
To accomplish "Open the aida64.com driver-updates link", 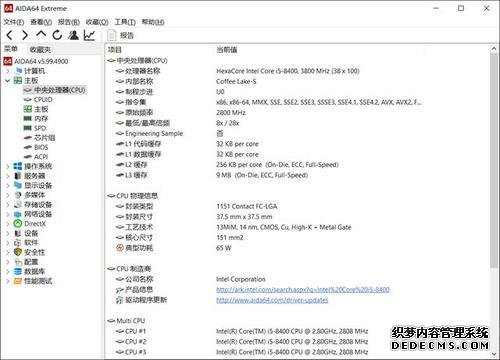I will point(272,300).
